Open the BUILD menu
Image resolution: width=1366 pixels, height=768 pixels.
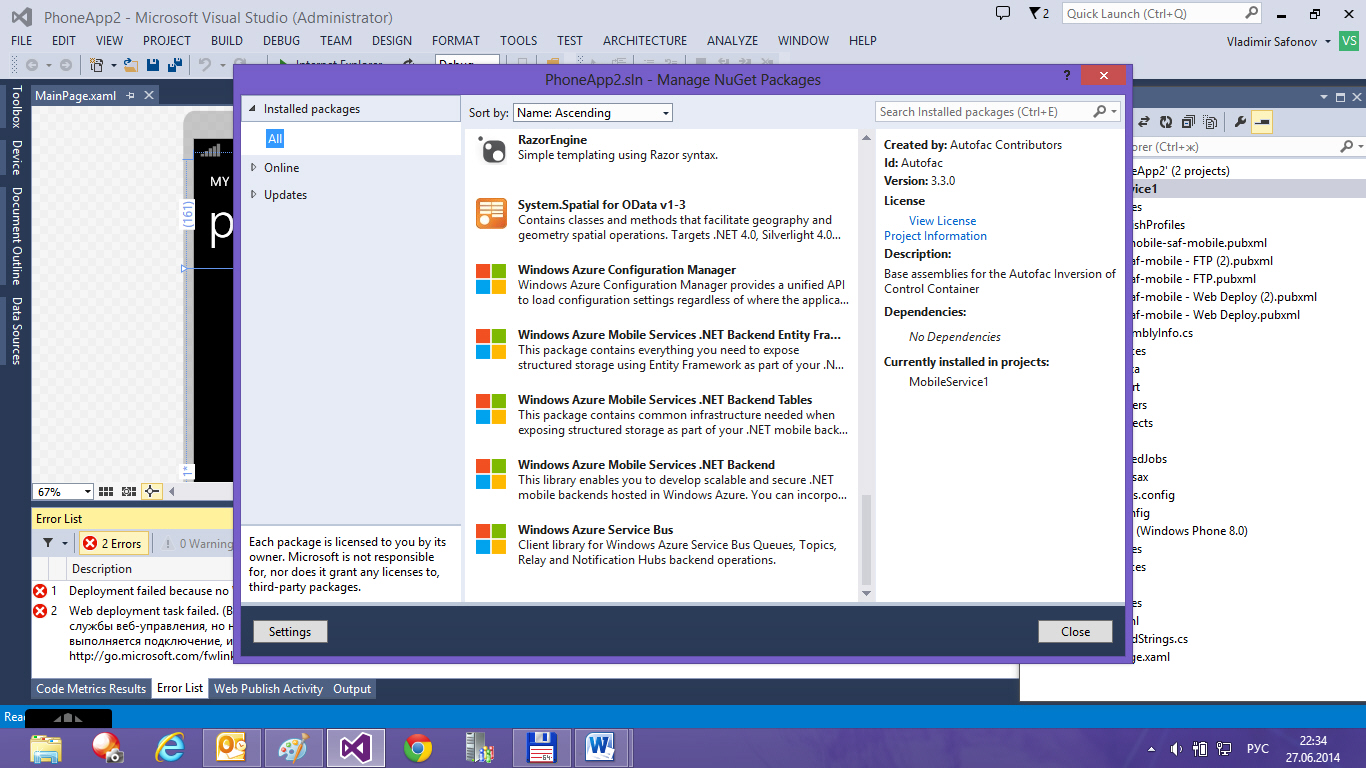[227, 41]
